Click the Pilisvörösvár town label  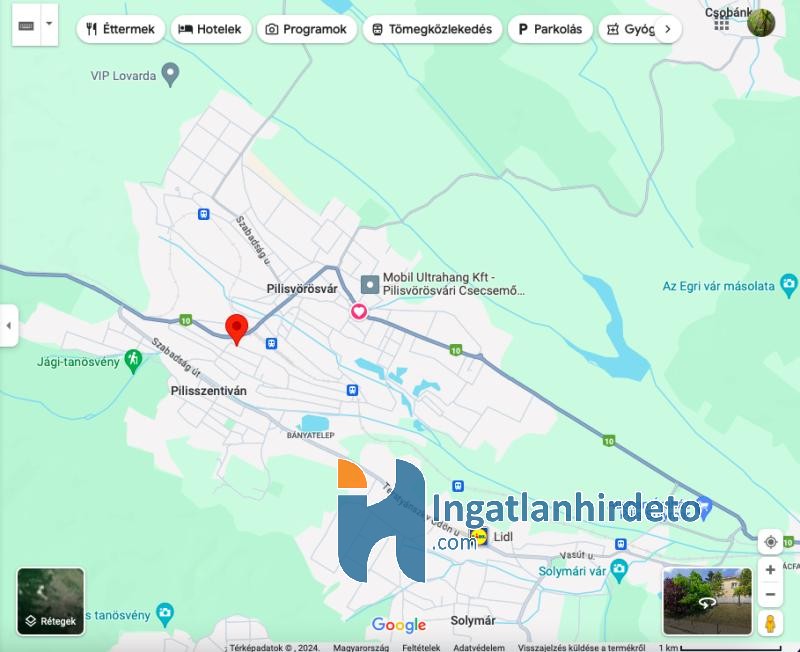coord(302,289)
